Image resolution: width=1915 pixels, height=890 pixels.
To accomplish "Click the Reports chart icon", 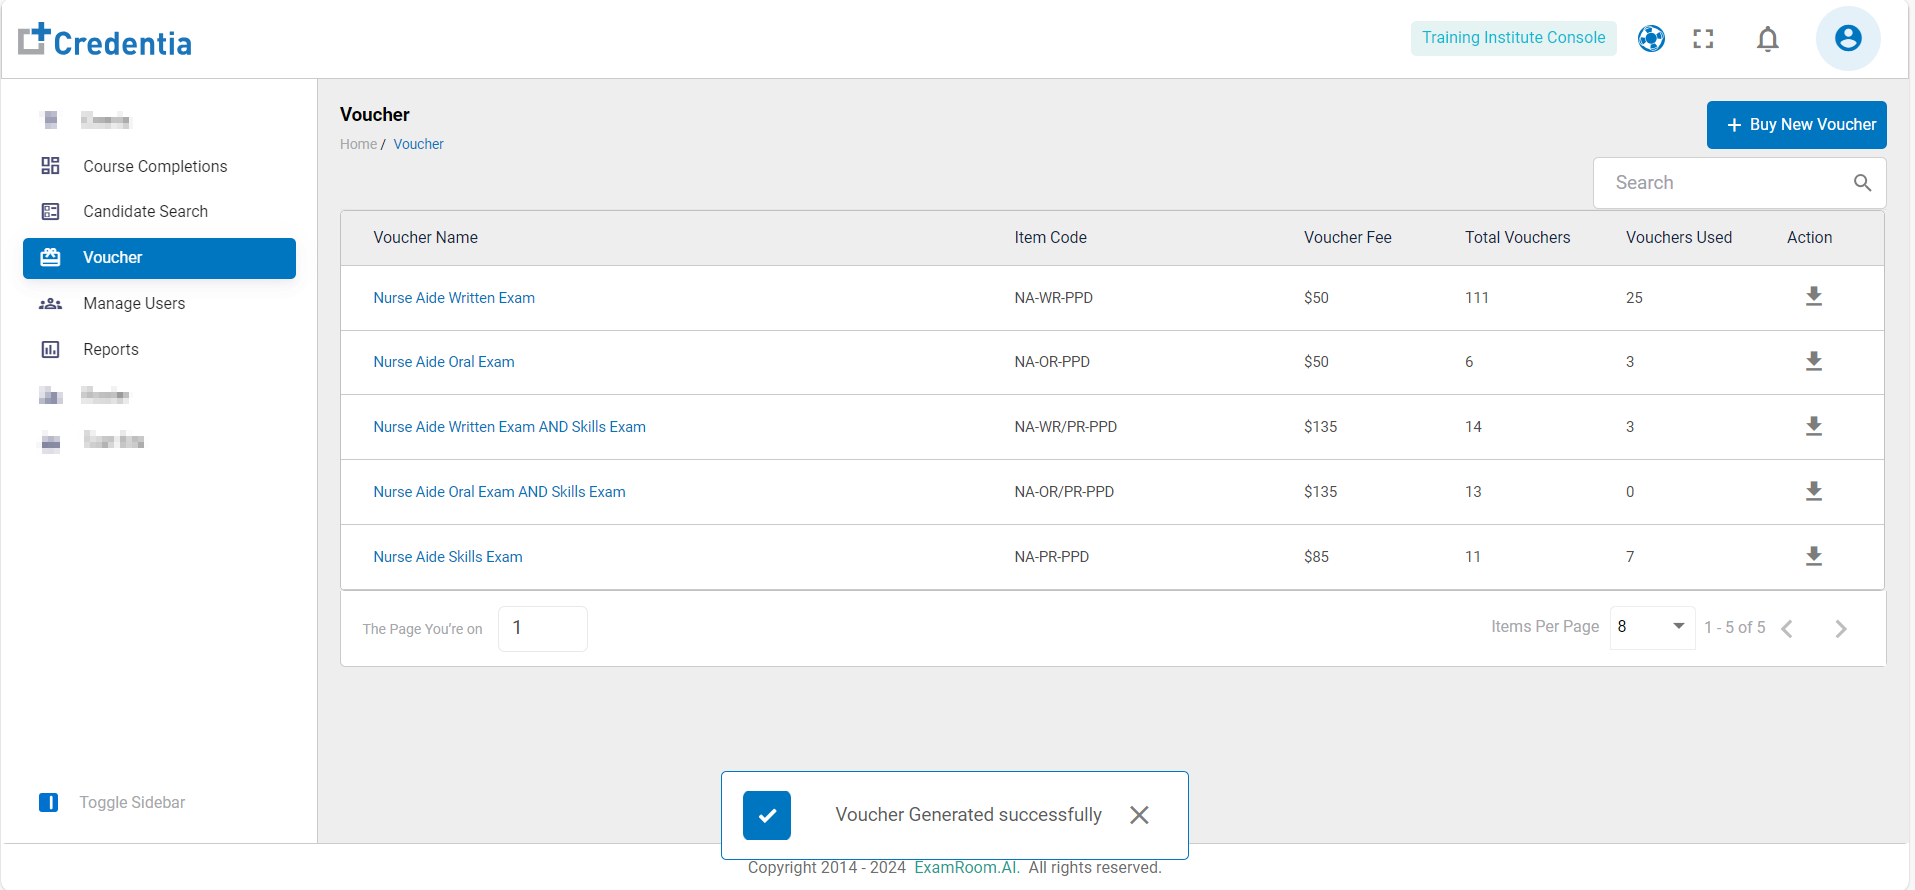I will [x=50, y=350].
